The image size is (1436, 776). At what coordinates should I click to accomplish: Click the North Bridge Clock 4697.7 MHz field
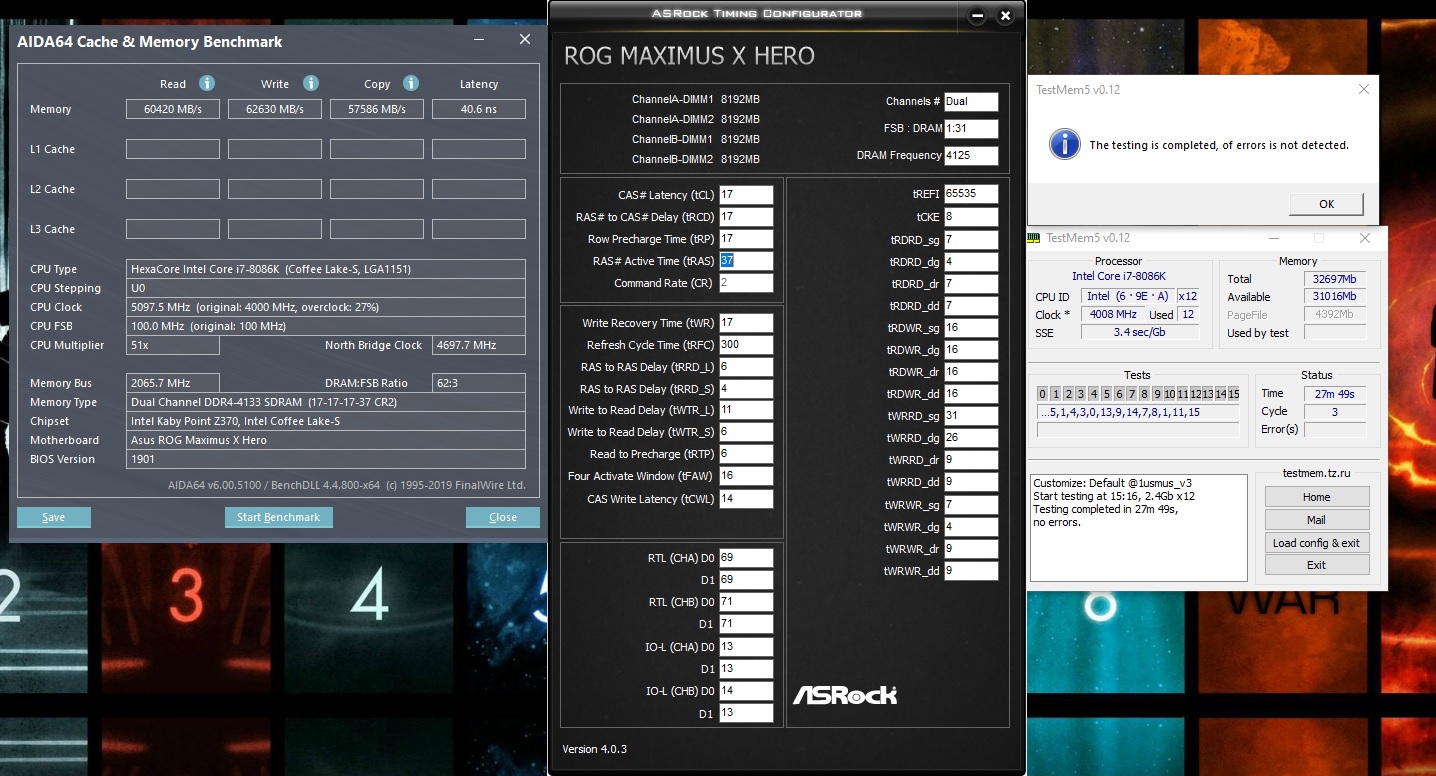click(x=479, y=345)
